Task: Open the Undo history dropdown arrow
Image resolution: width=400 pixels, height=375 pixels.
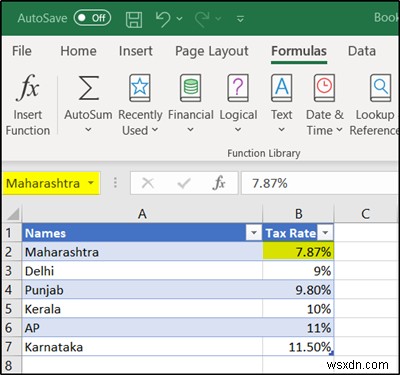Action: click(180, 19)
